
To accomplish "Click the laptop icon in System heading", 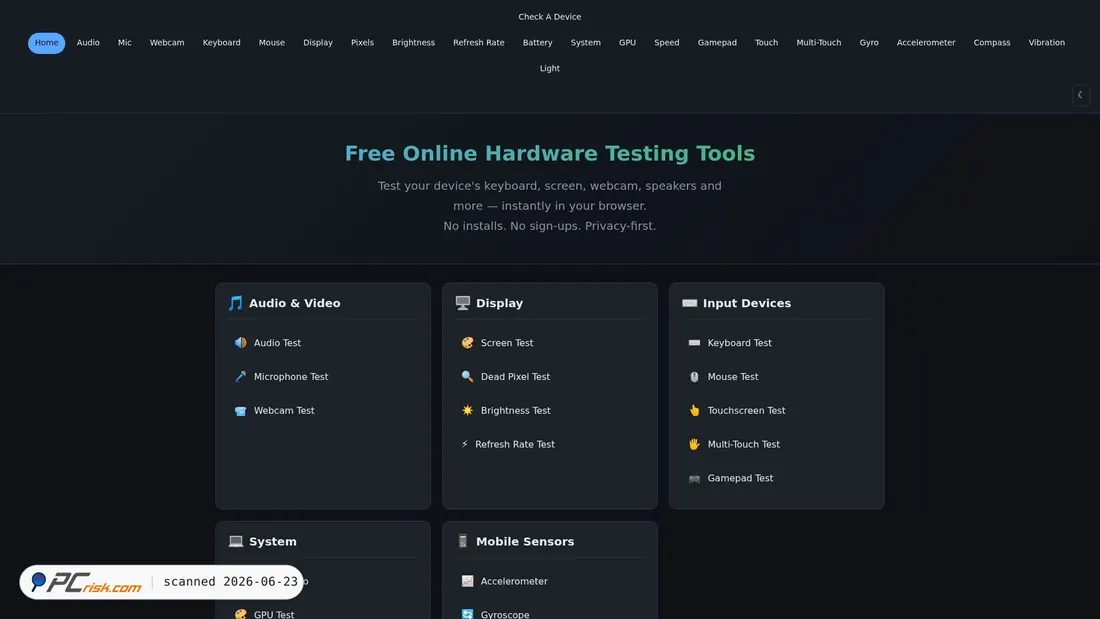I will point(236,541).
